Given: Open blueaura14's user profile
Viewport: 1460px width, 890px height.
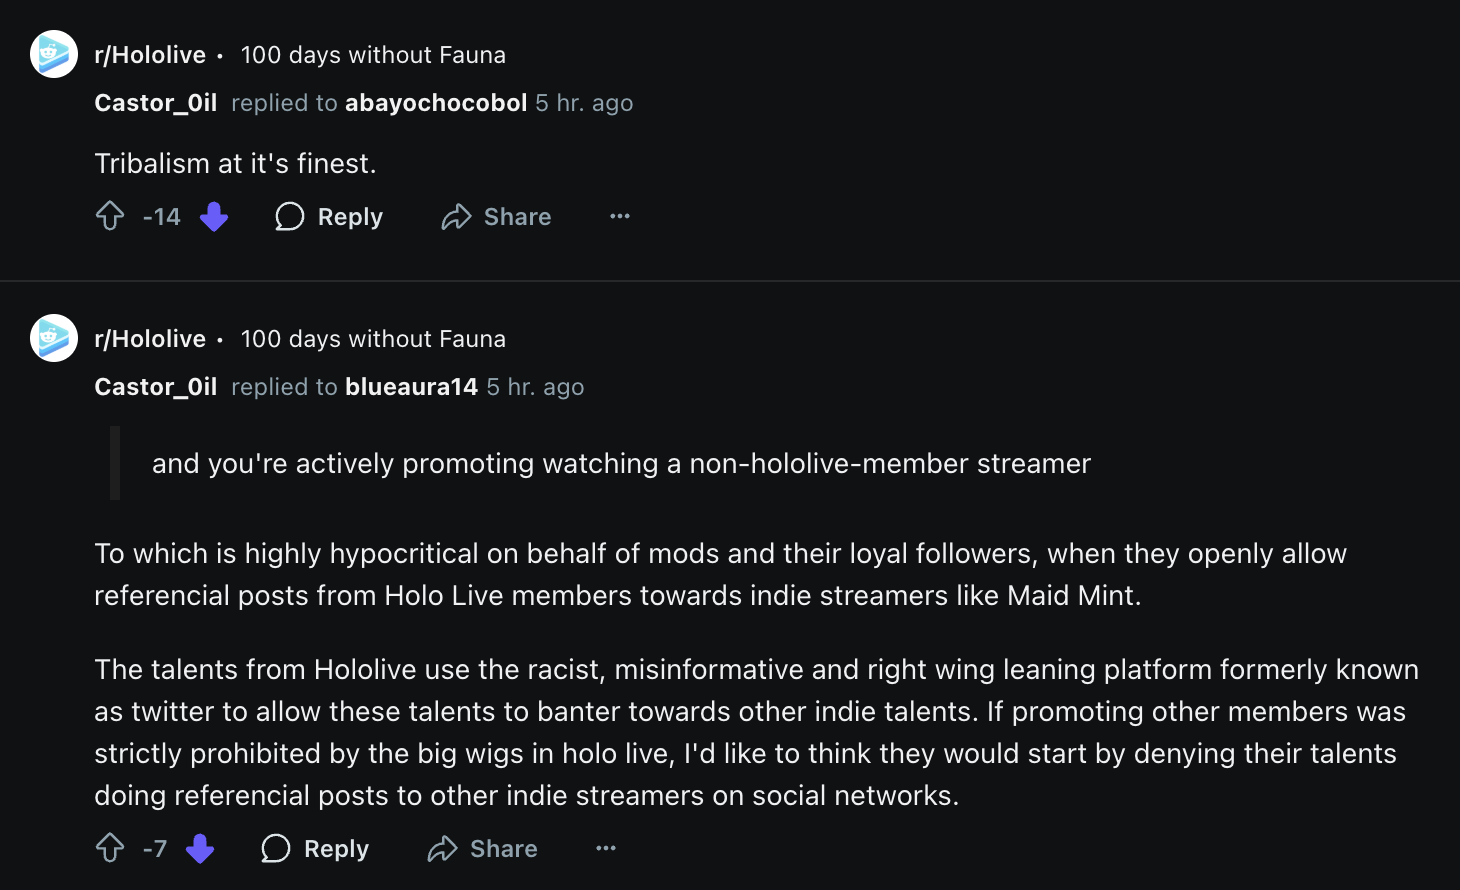Looking at the screenshot, I should point(412,387).
